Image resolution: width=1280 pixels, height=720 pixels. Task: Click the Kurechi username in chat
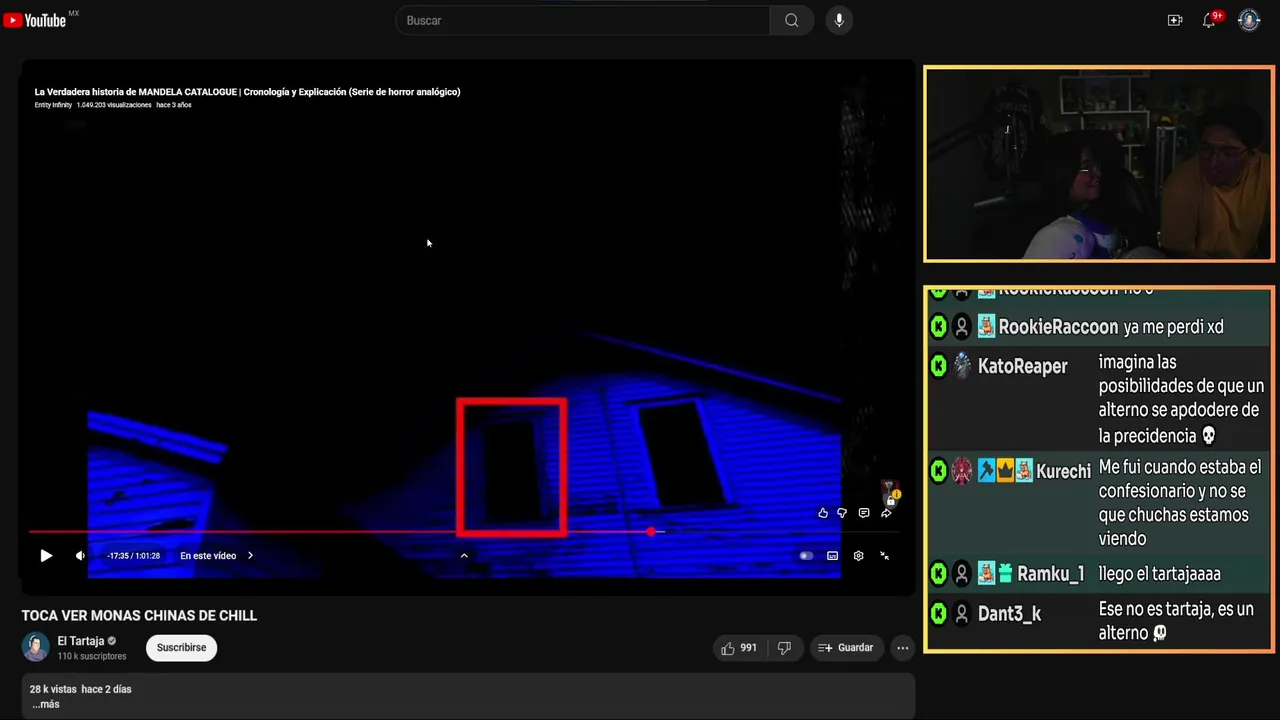click(1063, 470)
